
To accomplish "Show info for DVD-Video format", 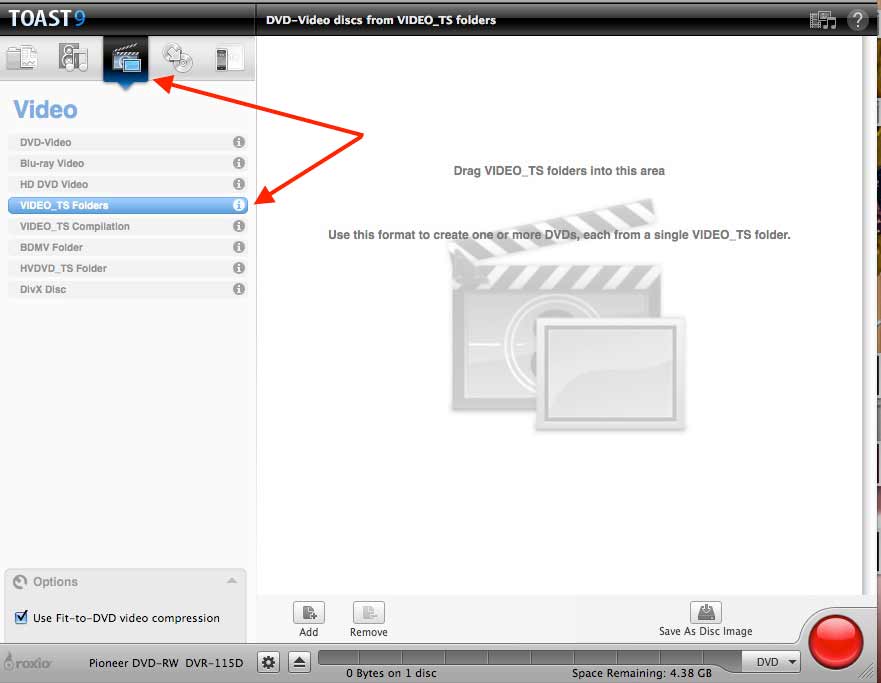I will point(239,142).
